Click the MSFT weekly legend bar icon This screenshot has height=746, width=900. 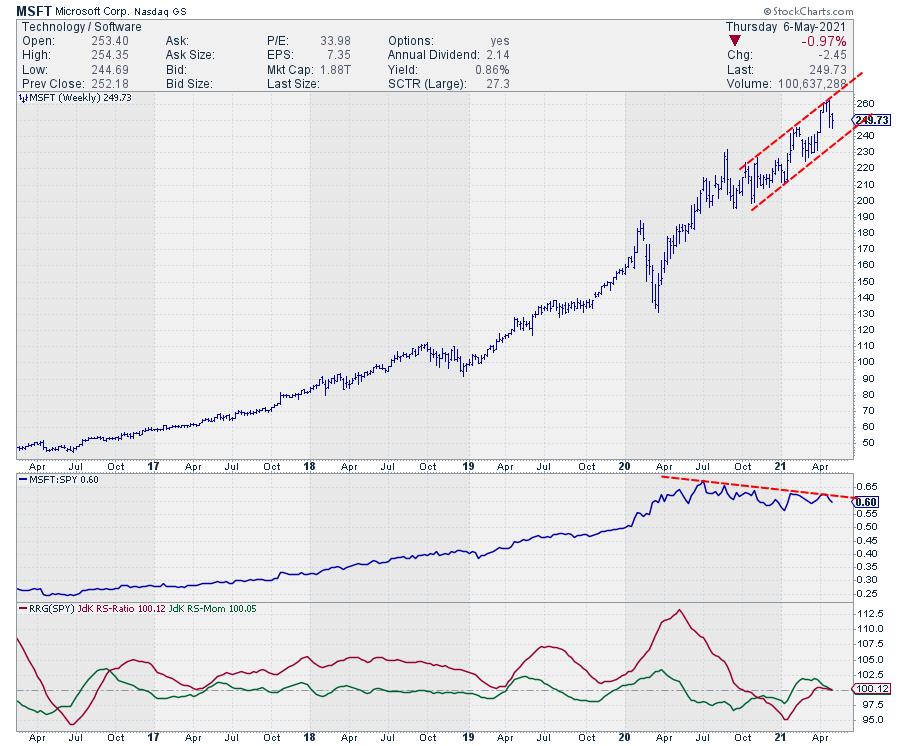23,98
